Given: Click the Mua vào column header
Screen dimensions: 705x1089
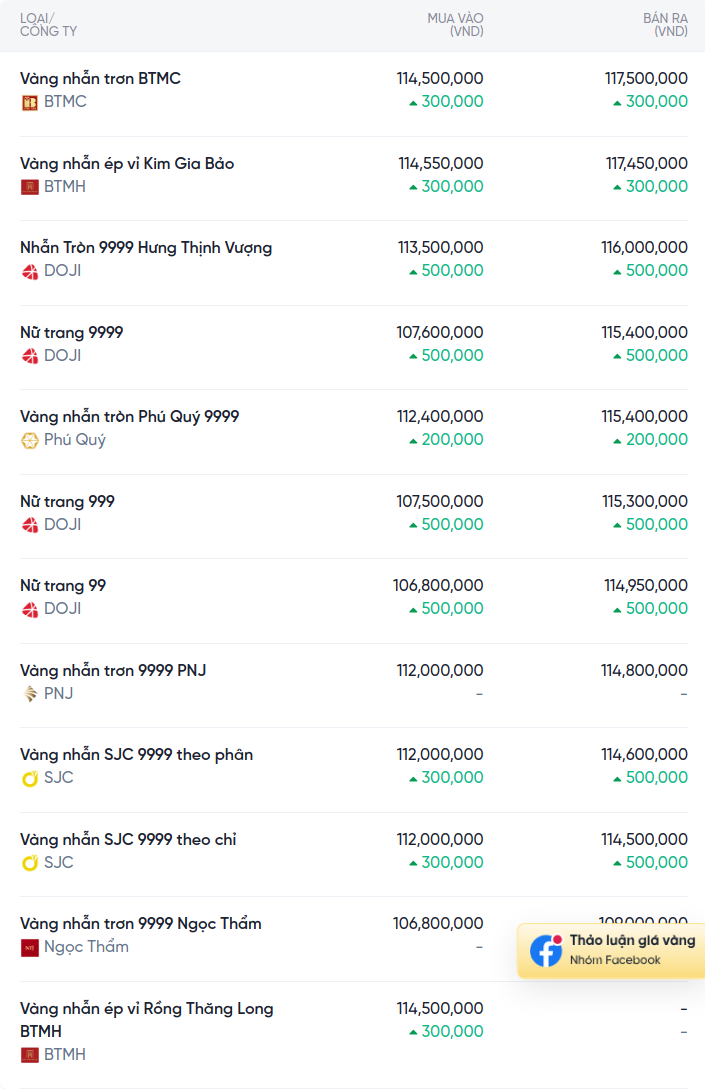Looking at the screenshot, I should 455,25.
